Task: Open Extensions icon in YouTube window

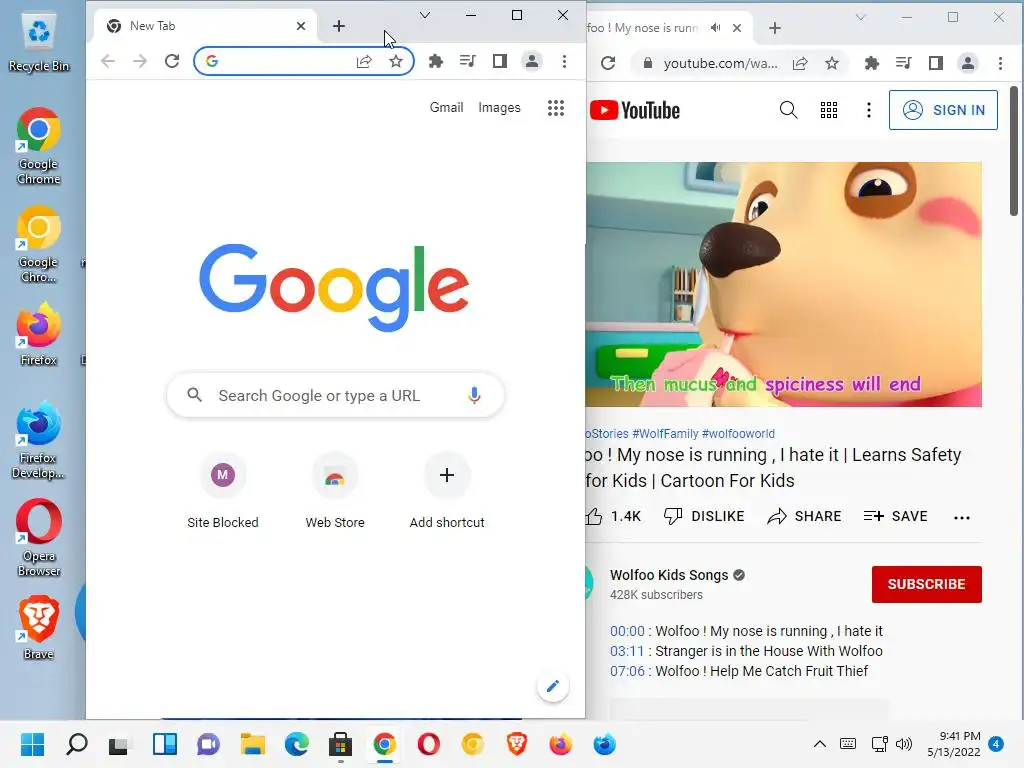Action: (x=871, y=63)
